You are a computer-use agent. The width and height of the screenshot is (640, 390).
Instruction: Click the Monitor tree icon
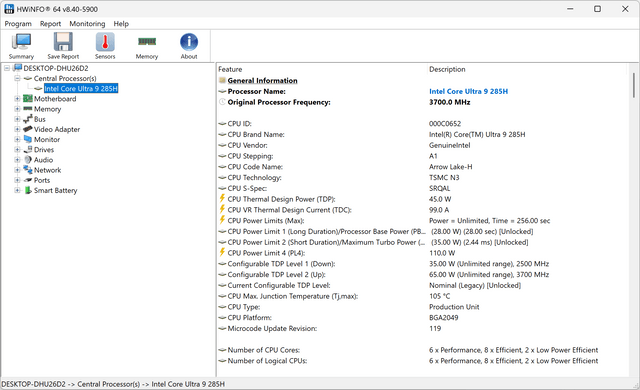28,139
